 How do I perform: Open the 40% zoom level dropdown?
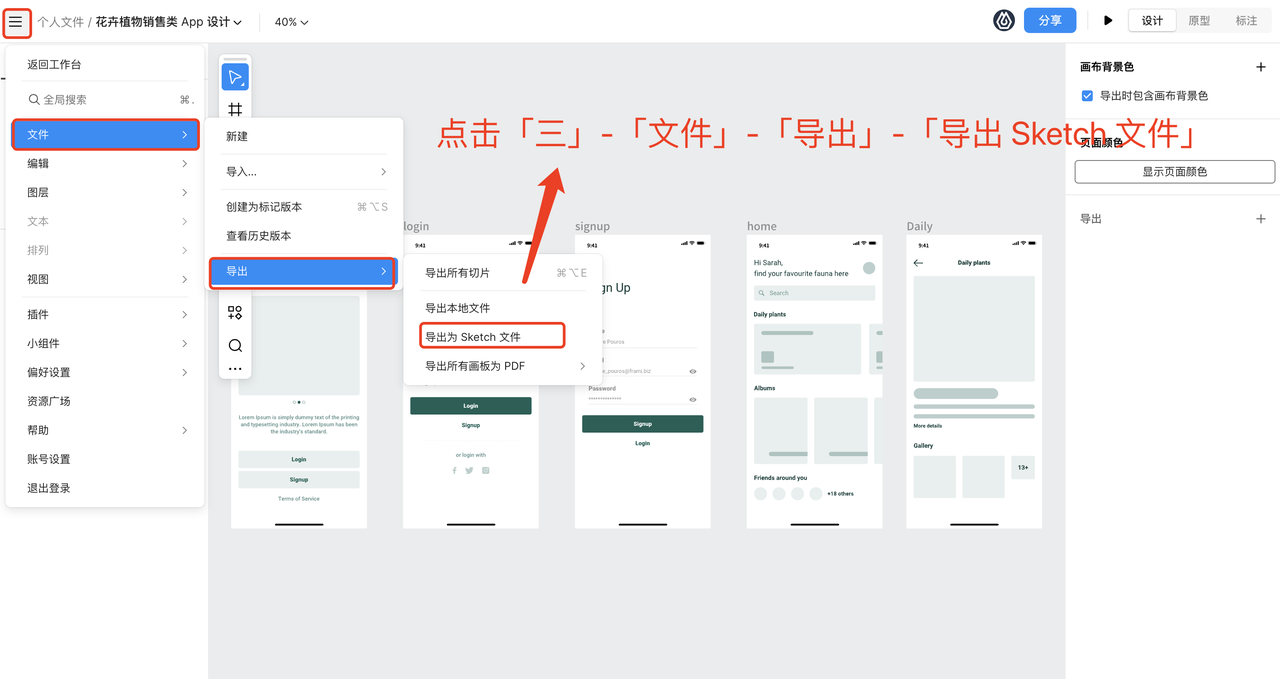[291, 22]
